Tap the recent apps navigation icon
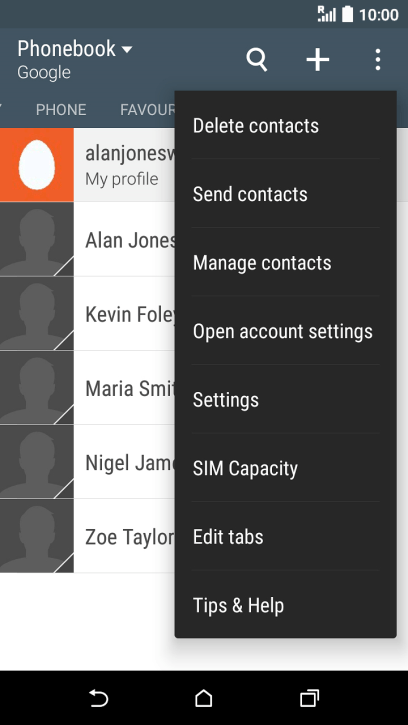Image resolution: width=408 pixels, height=725 pixels. (309, 698)
